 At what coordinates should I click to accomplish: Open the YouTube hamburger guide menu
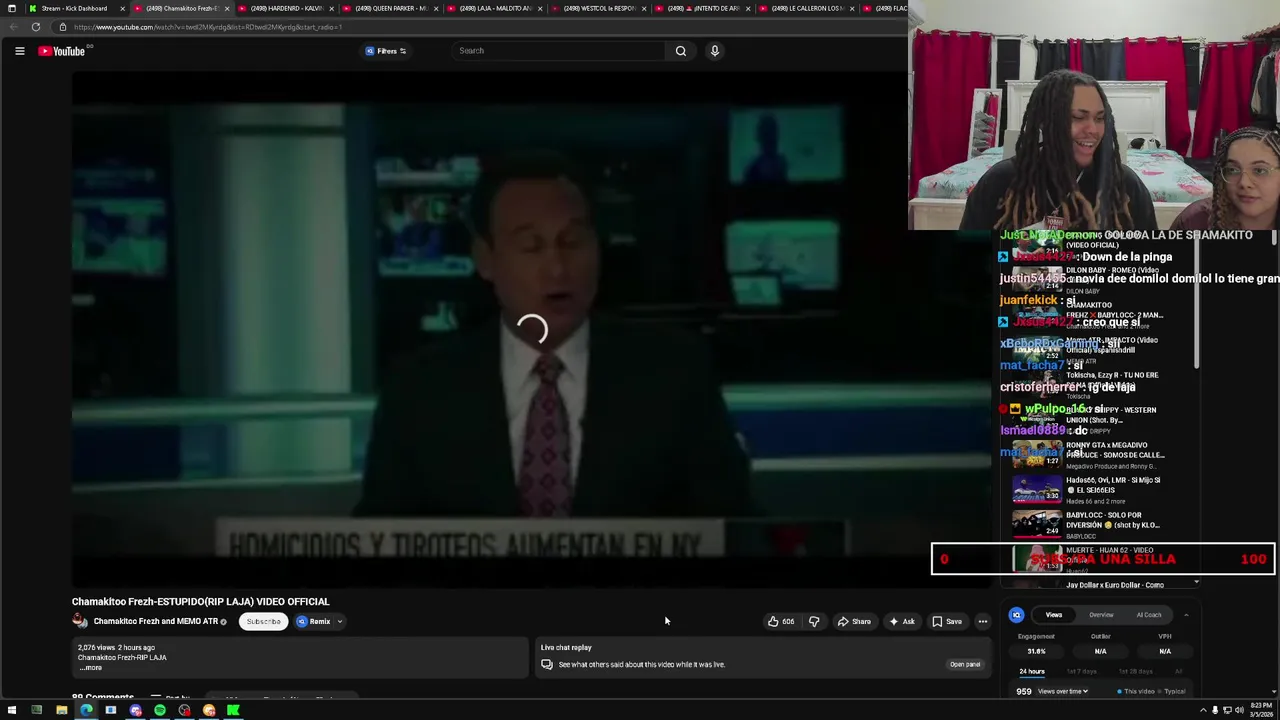pos(19,51)
